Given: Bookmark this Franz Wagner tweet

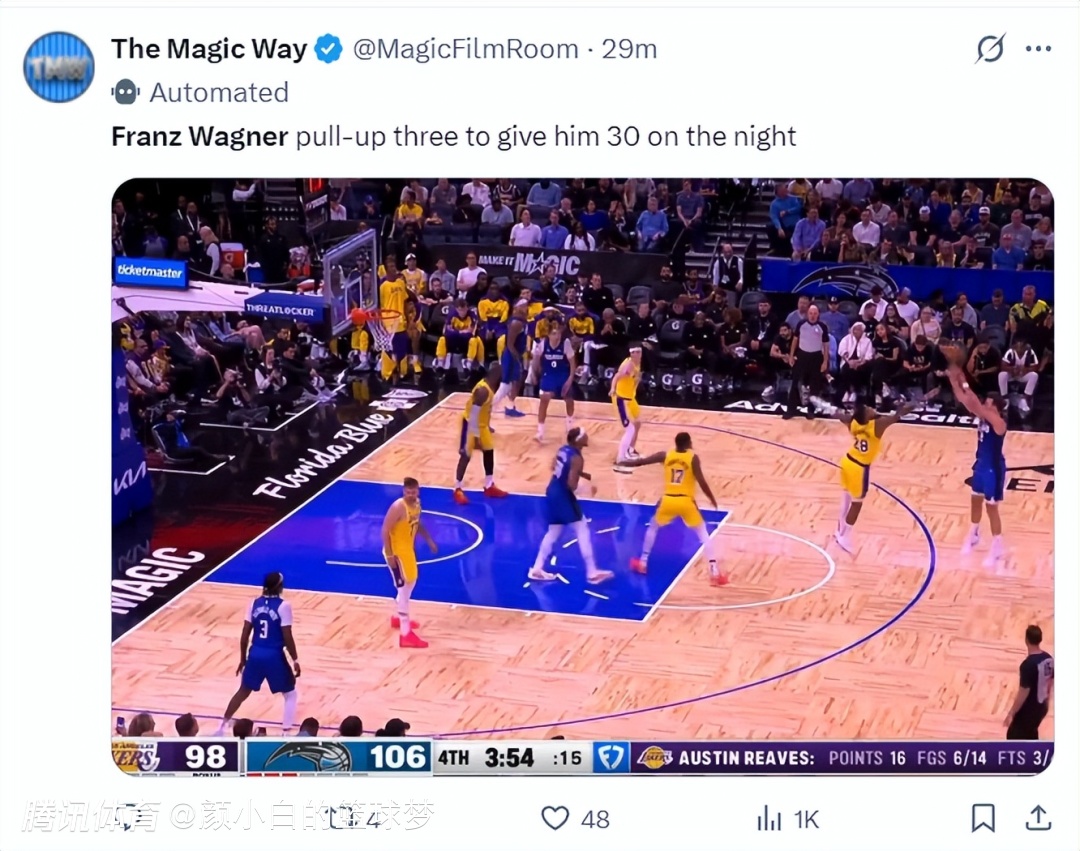Looking at the screenshot, I should click(983, 819).
